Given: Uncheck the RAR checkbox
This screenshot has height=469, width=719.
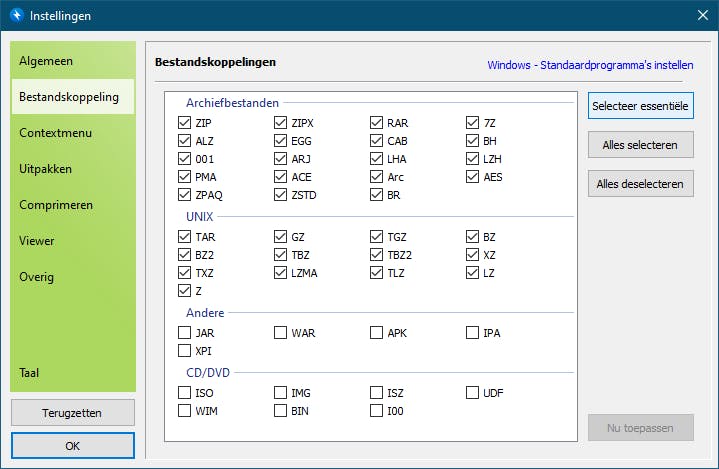Looking at the screenshot, I should tap(377, 123).
